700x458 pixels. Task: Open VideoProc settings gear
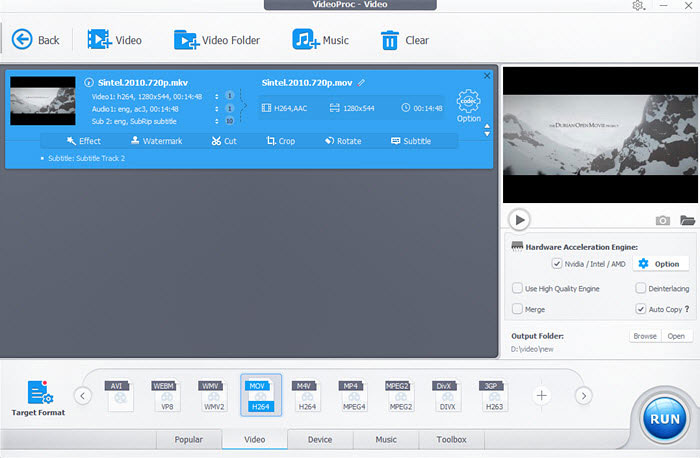[638, 5]
